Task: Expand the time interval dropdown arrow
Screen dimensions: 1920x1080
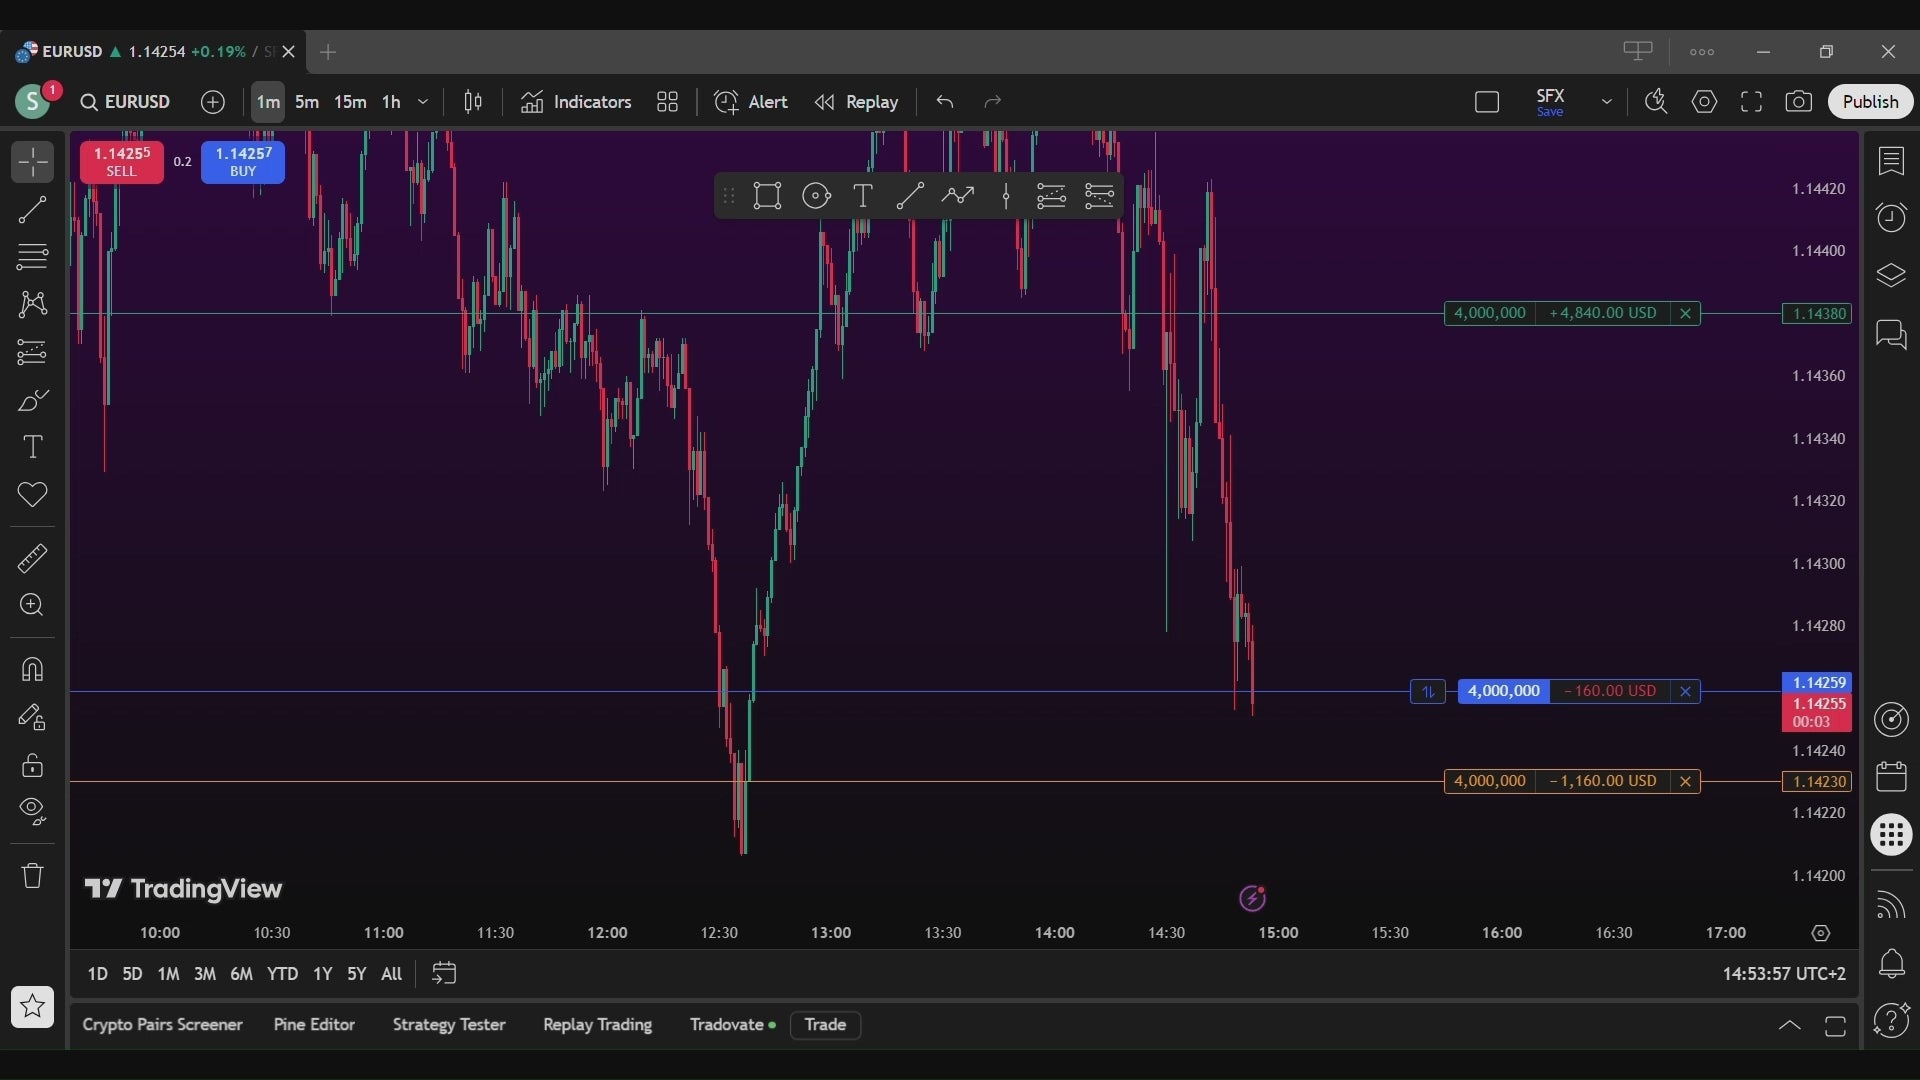Action: tap(423, 102)
